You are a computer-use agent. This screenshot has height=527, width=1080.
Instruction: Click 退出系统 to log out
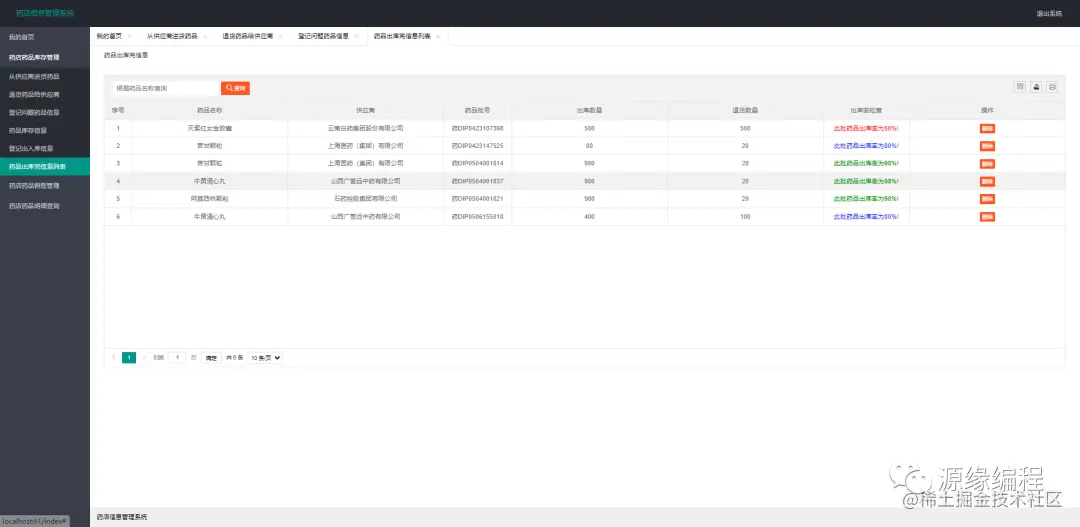coord(1049,14)
